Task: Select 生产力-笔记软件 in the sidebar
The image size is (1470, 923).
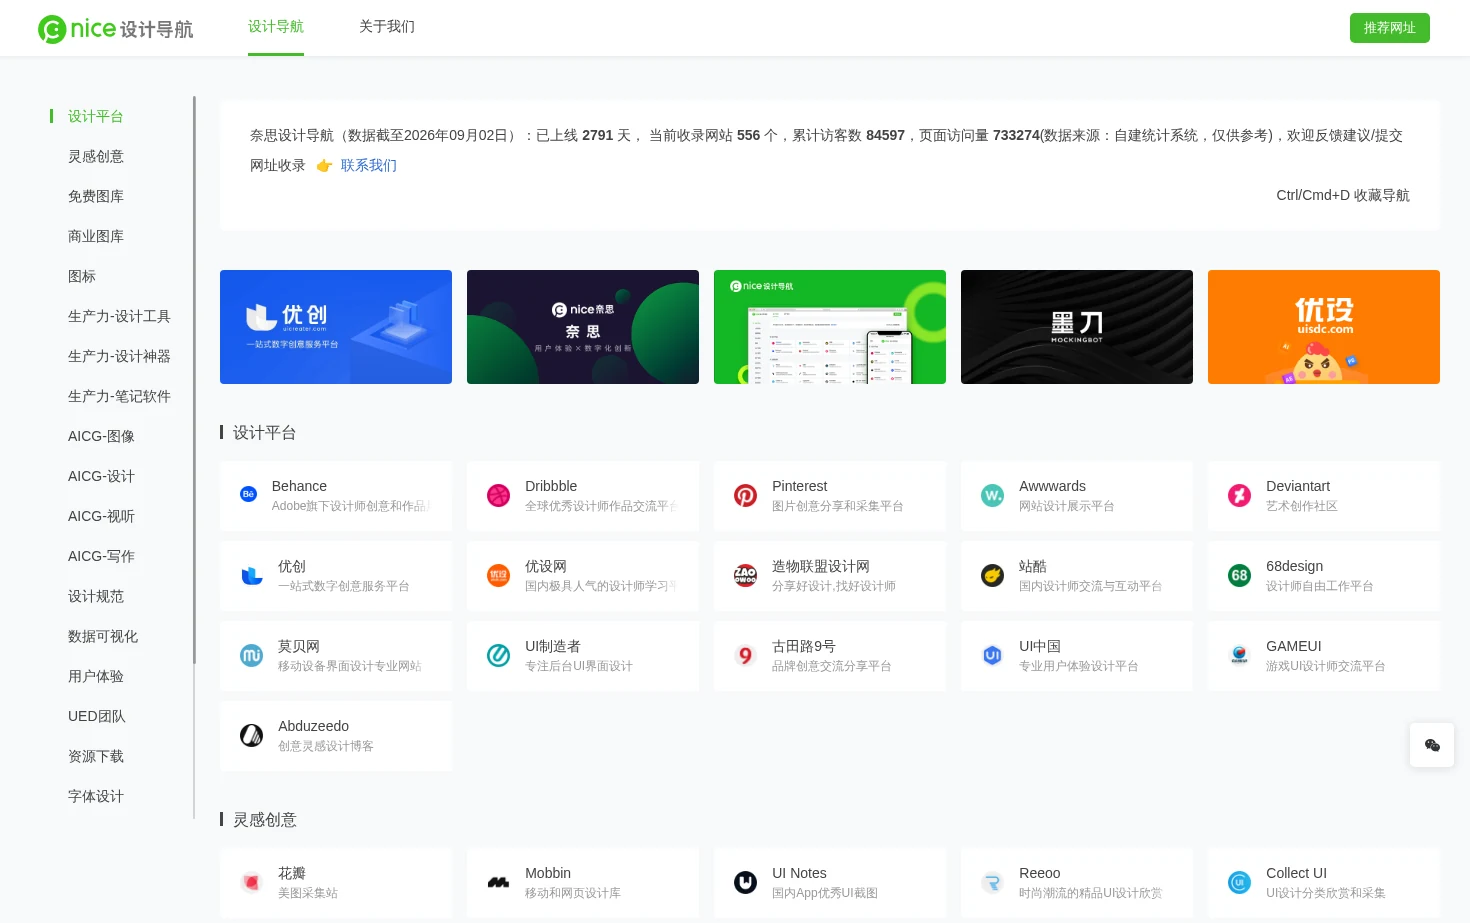Action: 119,396
